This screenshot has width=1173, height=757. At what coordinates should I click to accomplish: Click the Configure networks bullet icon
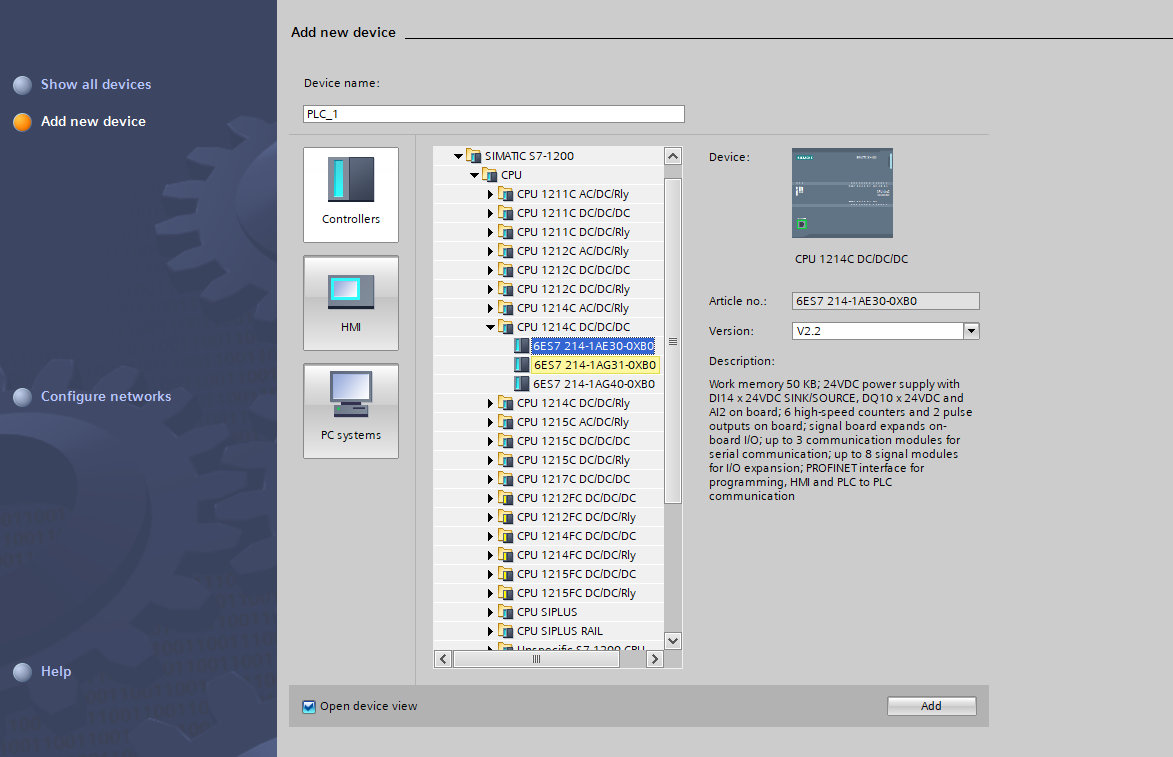(x=22, y=397)
